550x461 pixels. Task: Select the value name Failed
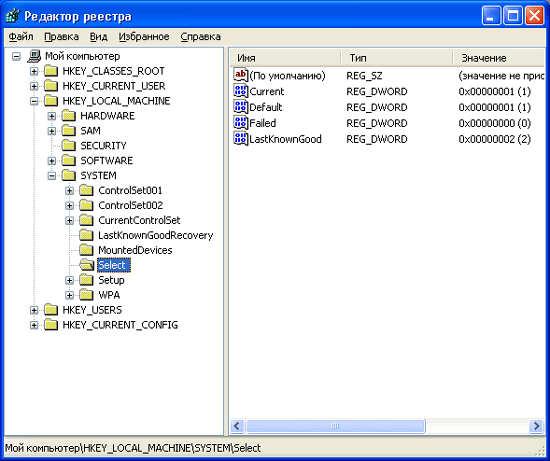(x=262, y=123)
